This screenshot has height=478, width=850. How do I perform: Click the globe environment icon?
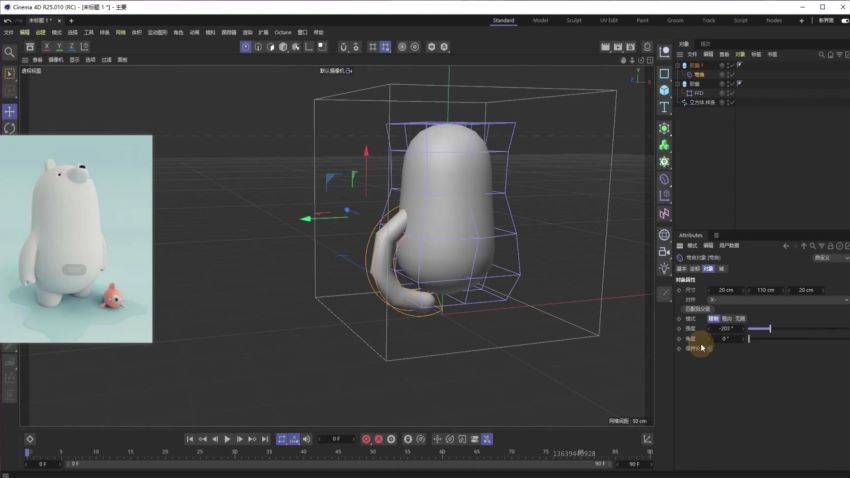tap(664, 235)
